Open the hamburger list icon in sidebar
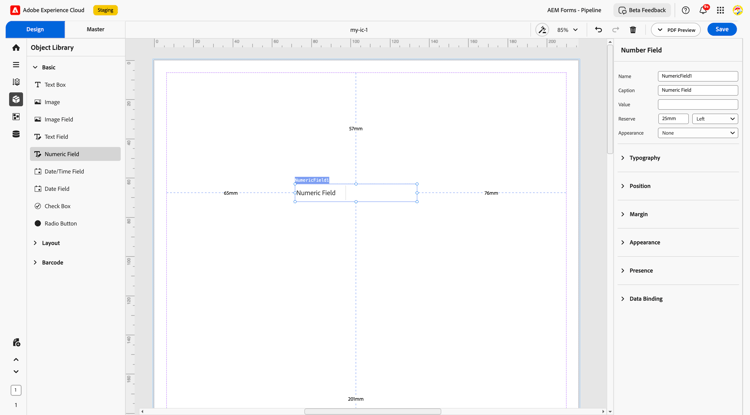This screenshot has height=415, width=750. click(x=16, y=65)
